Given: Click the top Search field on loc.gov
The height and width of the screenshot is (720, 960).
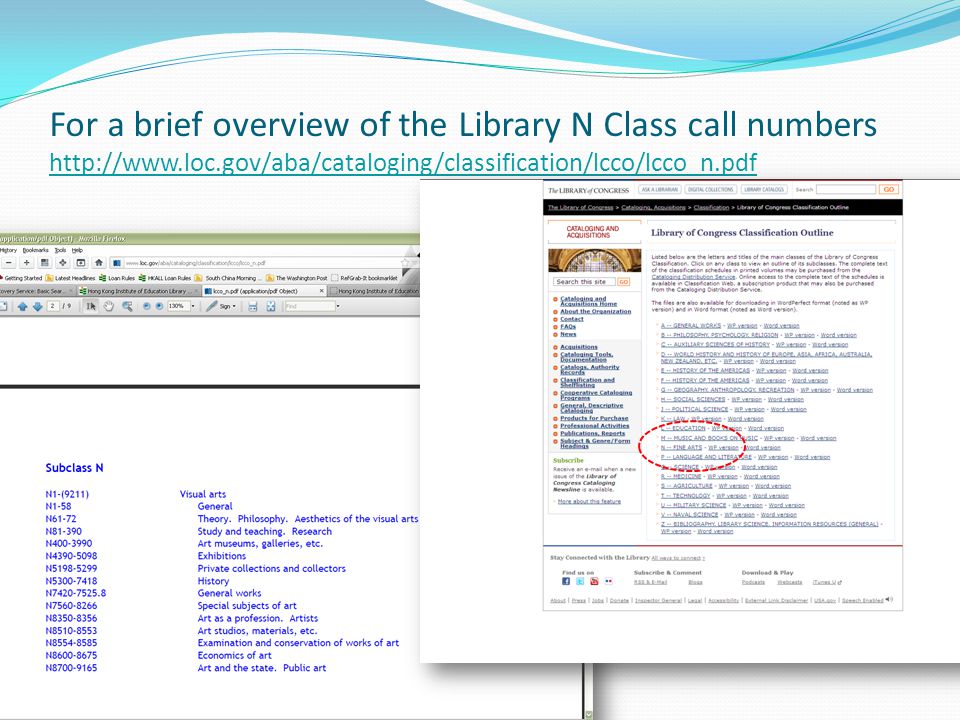Looking at the screenshot, I should [846, 190].
